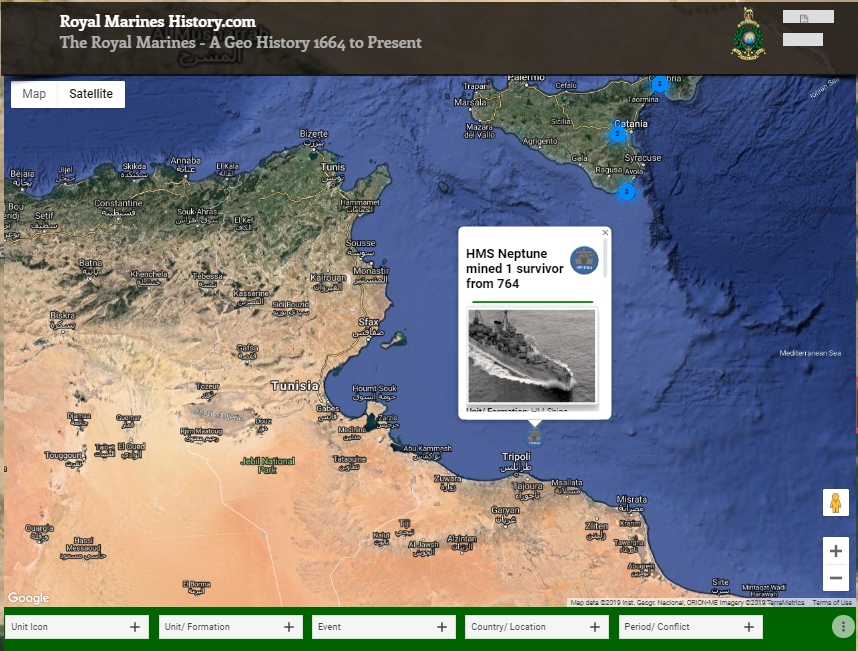Click HMS Neptune ship marker near Tripoli
This screenshot has height=651, width=858.
534,437
